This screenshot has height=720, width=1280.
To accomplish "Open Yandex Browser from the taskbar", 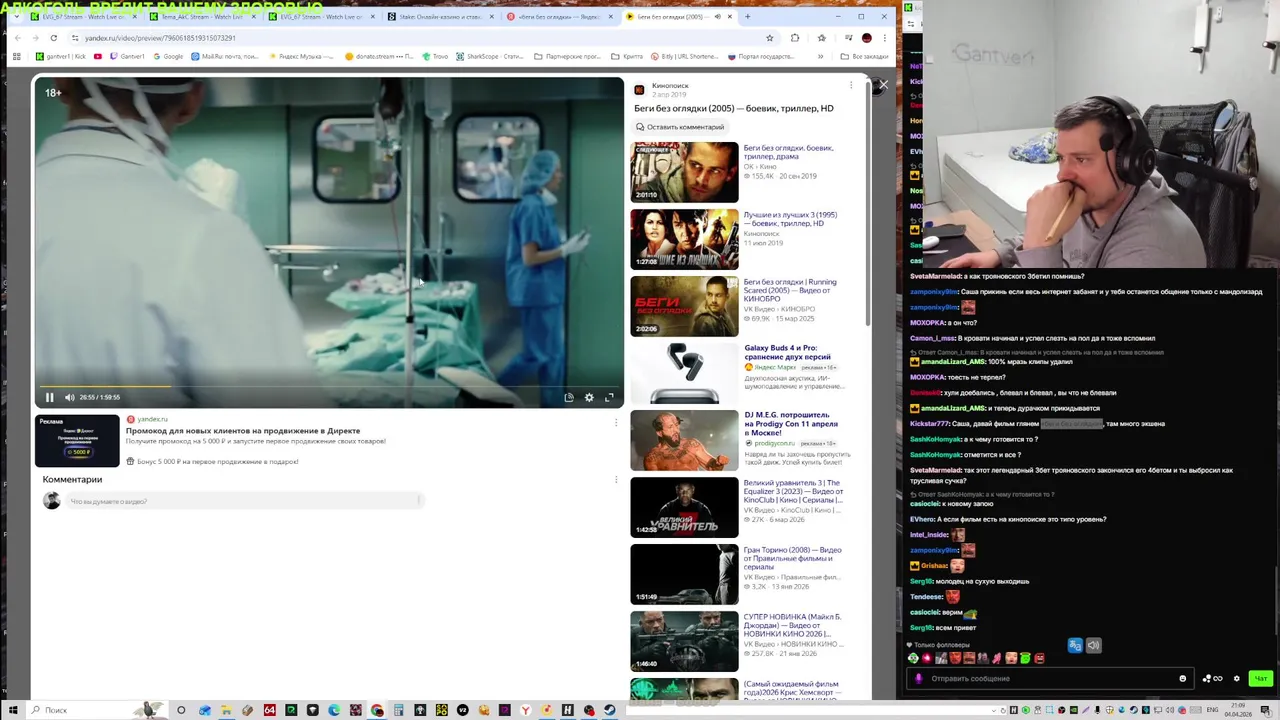I will point(525,710).
